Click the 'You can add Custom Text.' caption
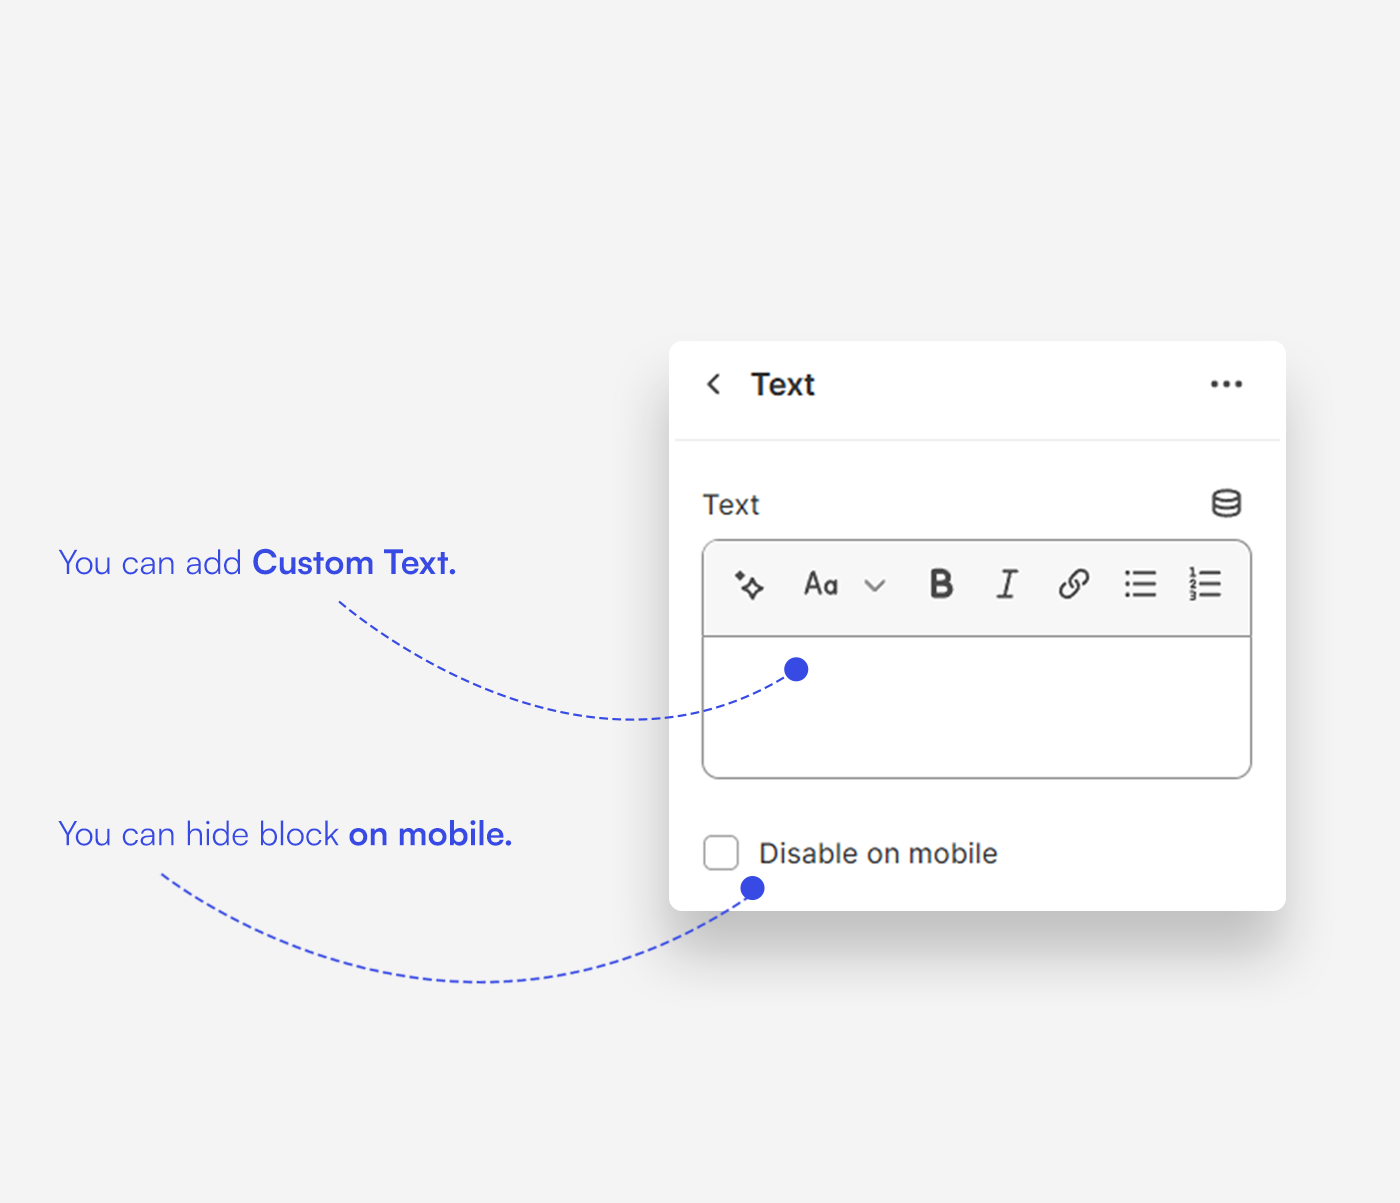The image size is (1400, 1203). point(257,563)
